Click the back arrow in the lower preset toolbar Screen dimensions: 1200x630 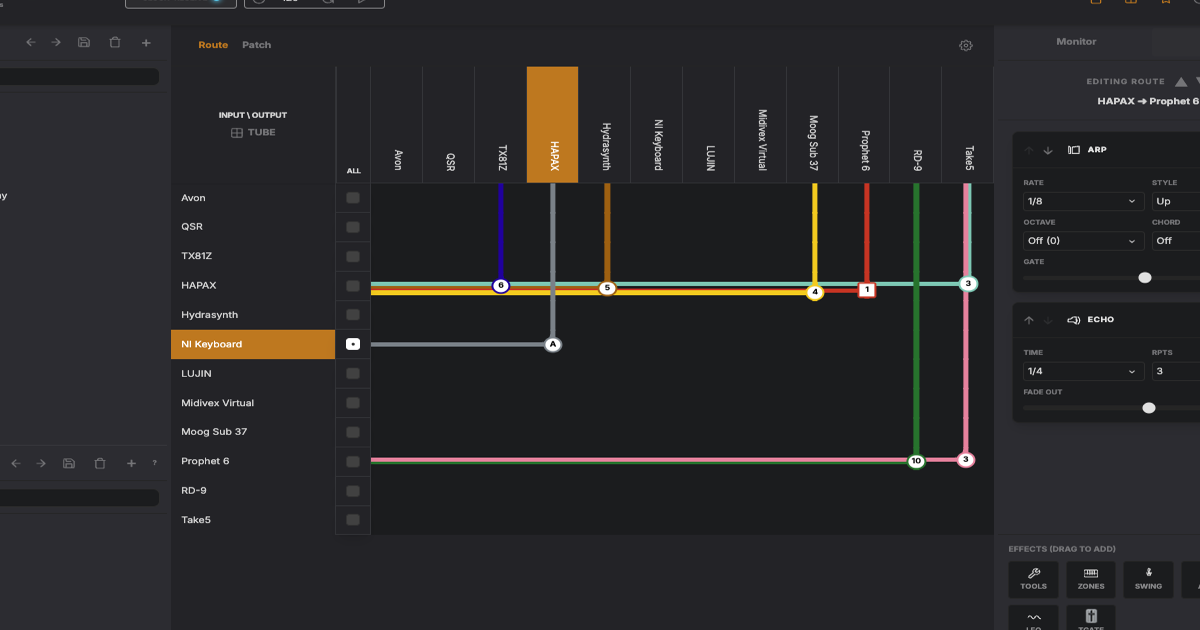tap(15, 463)
